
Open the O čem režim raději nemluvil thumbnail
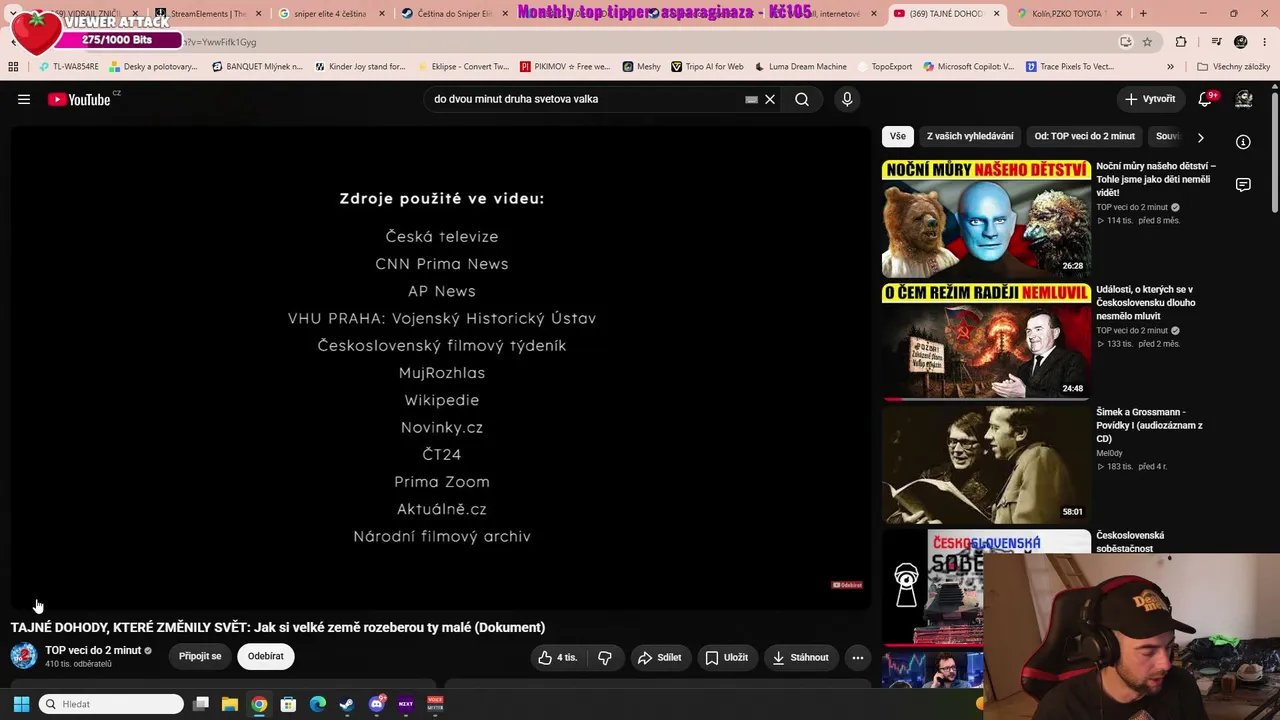pyautogui.click(x=986, y=341)
